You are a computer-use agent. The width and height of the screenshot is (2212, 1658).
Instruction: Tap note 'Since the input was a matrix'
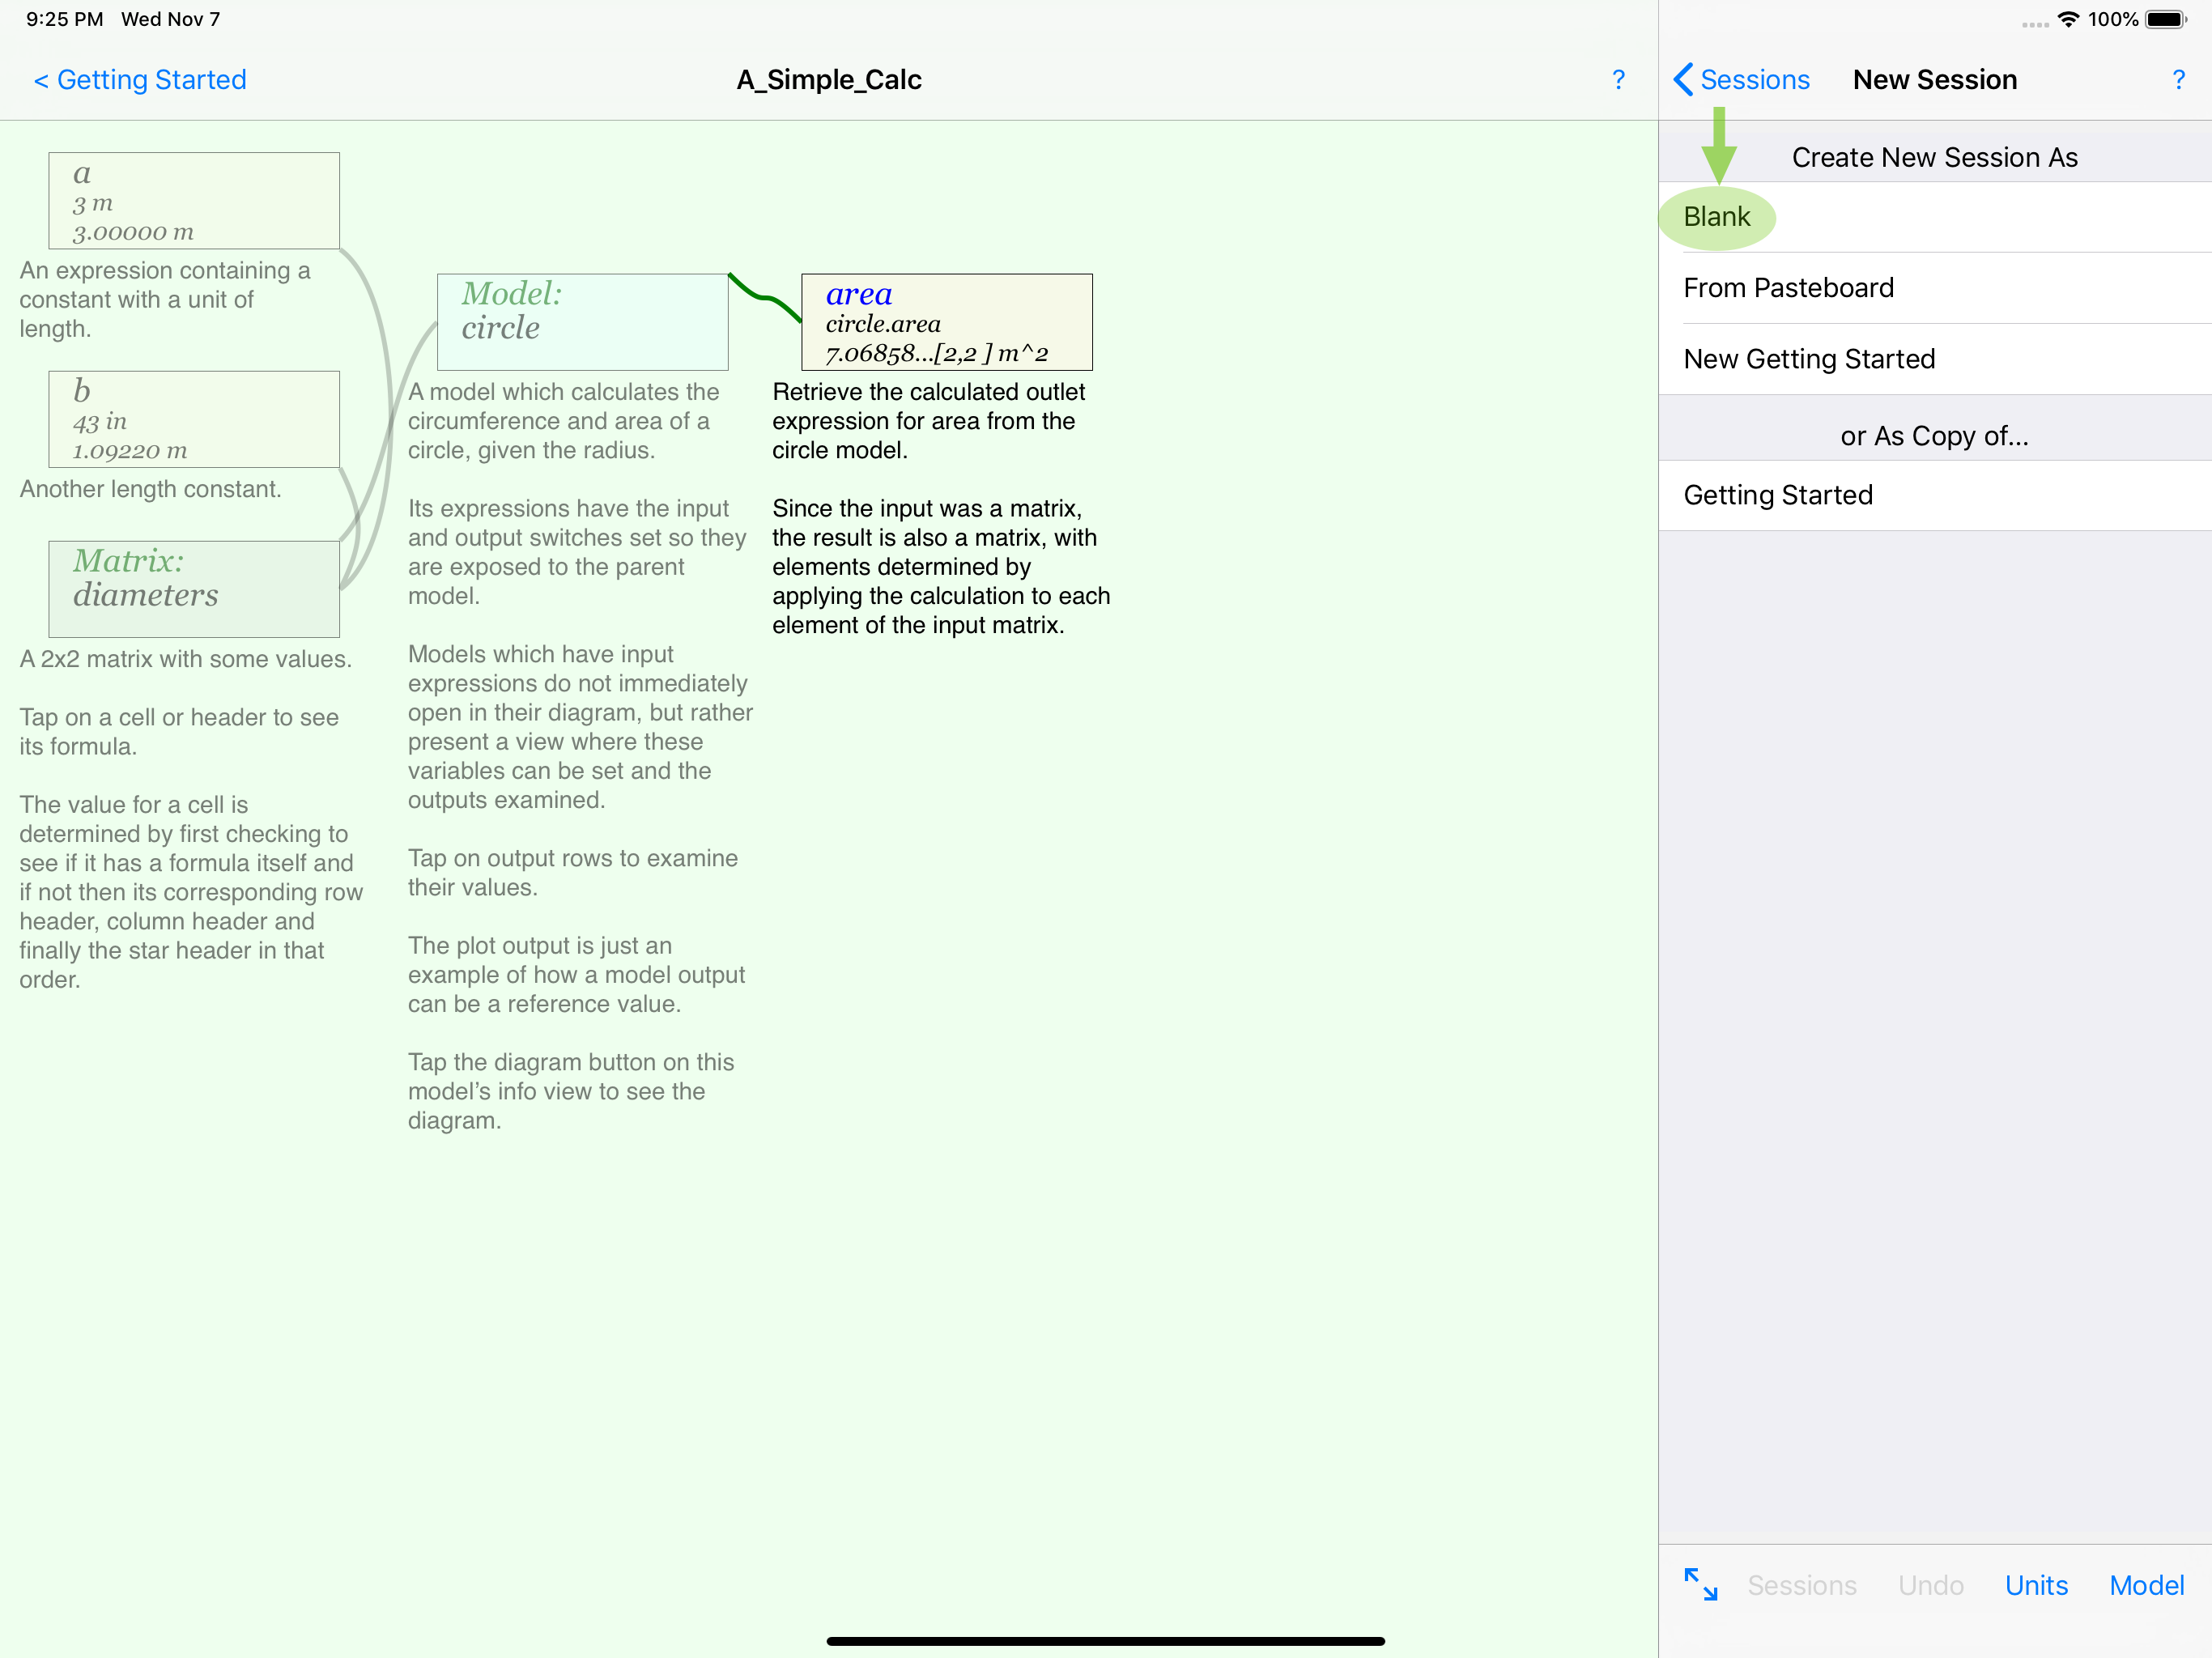pyautogui.click(x=941, y=567)
